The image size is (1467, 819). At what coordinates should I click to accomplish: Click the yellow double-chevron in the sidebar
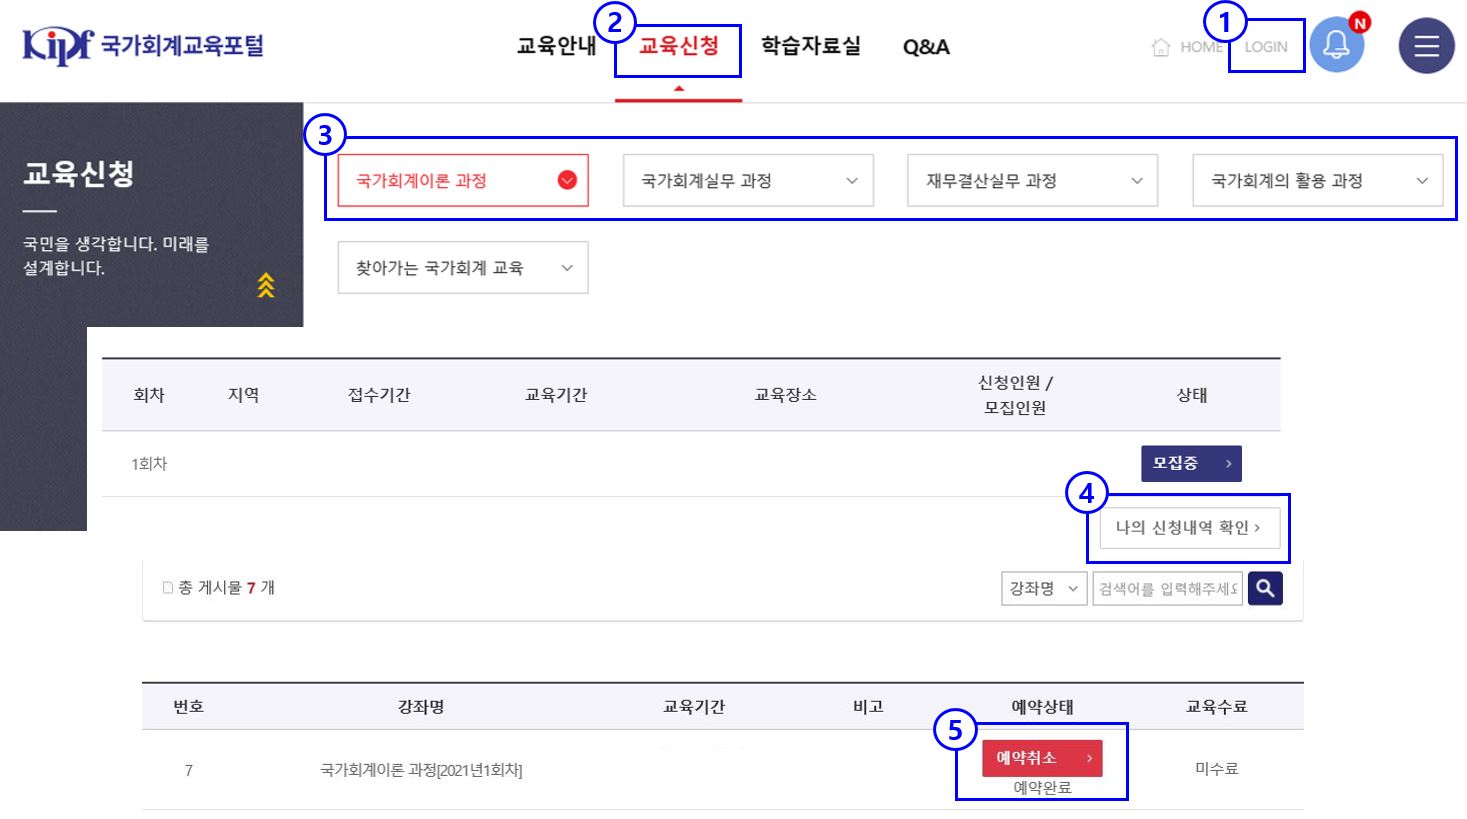[266, 287]
